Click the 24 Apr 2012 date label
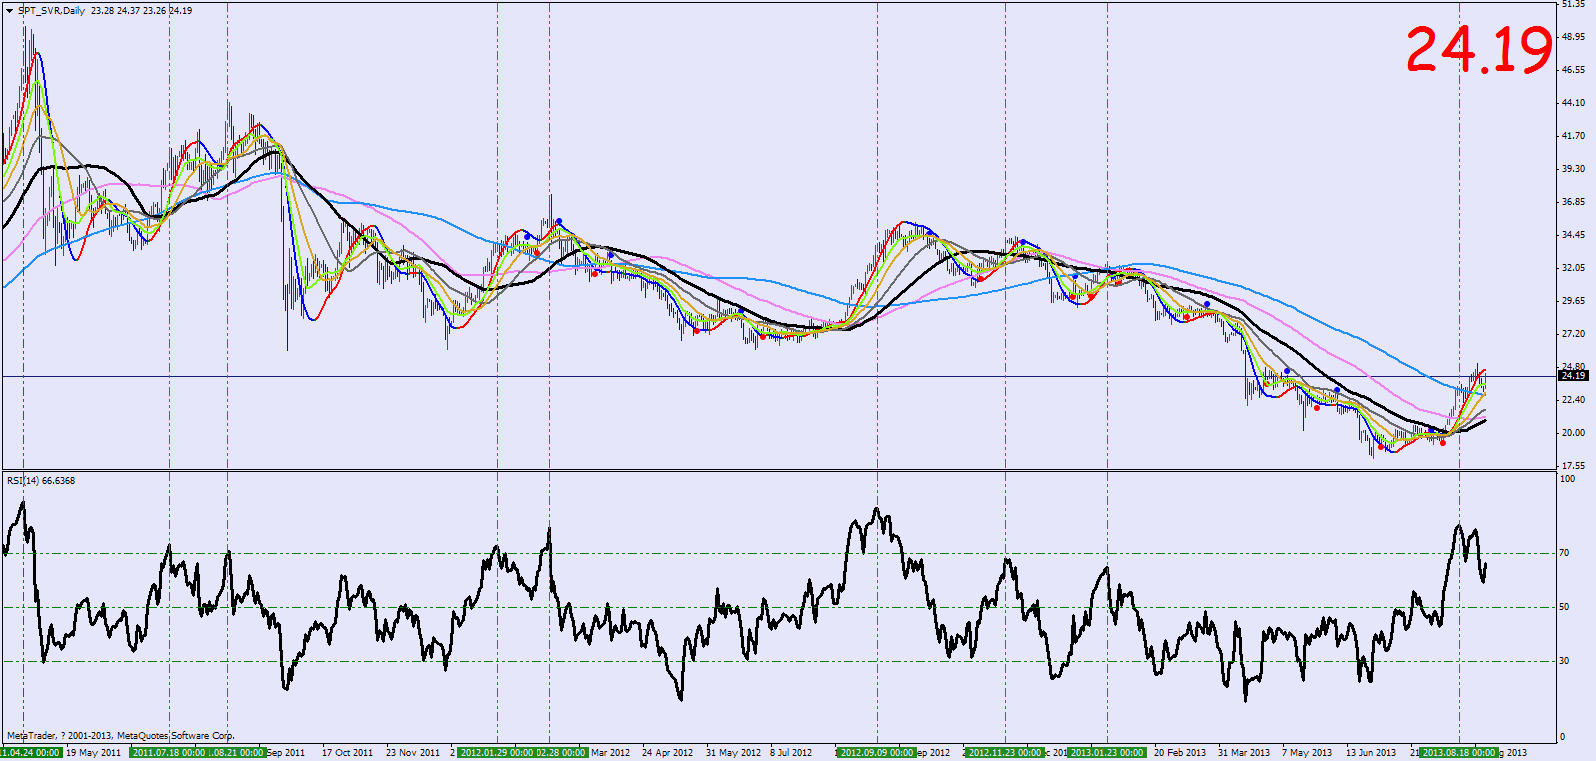1596x761 pixels. (667, 753)
